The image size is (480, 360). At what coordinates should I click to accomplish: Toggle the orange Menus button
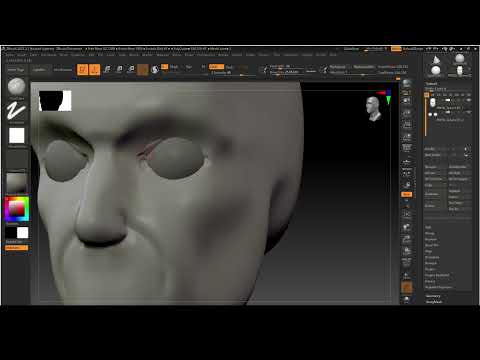click(x=396, y=49)
